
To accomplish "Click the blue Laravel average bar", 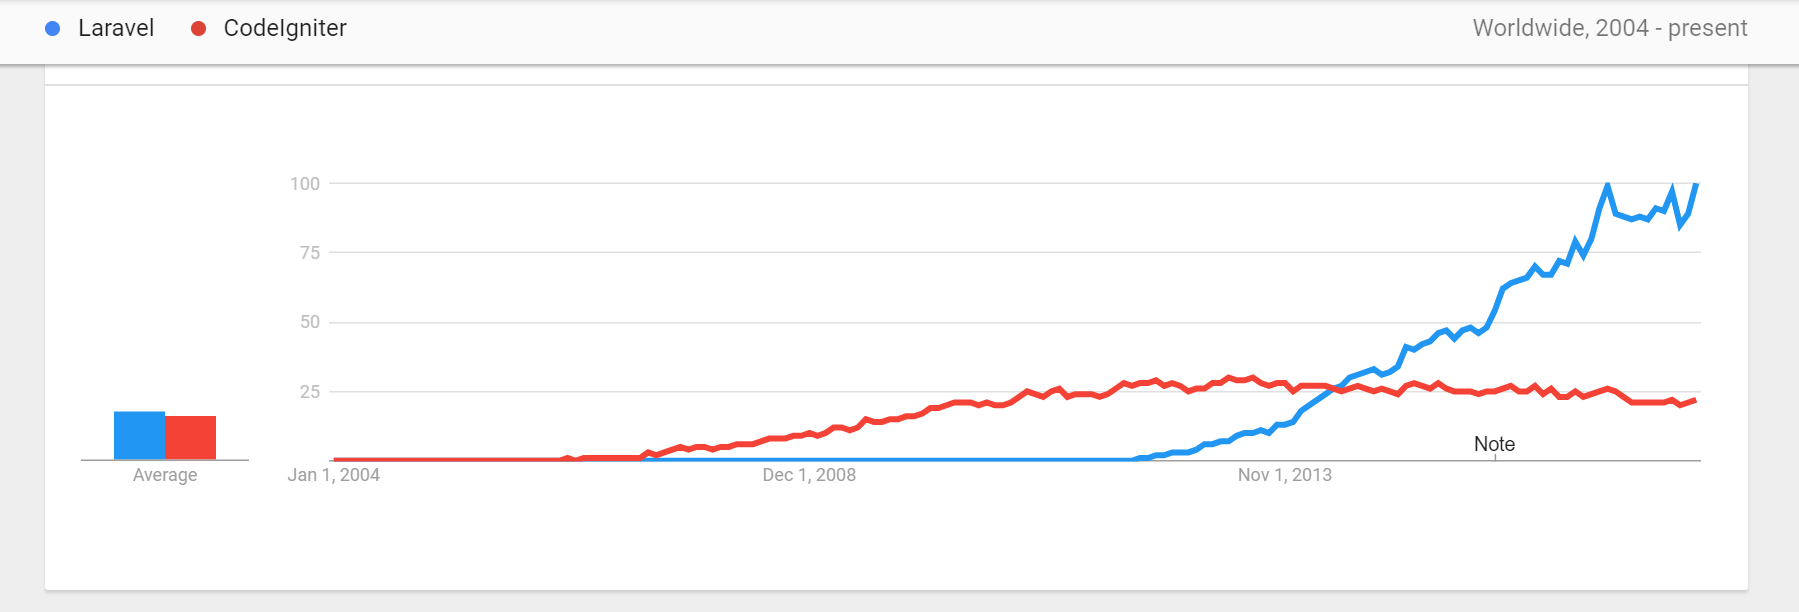I will [139, 435].
